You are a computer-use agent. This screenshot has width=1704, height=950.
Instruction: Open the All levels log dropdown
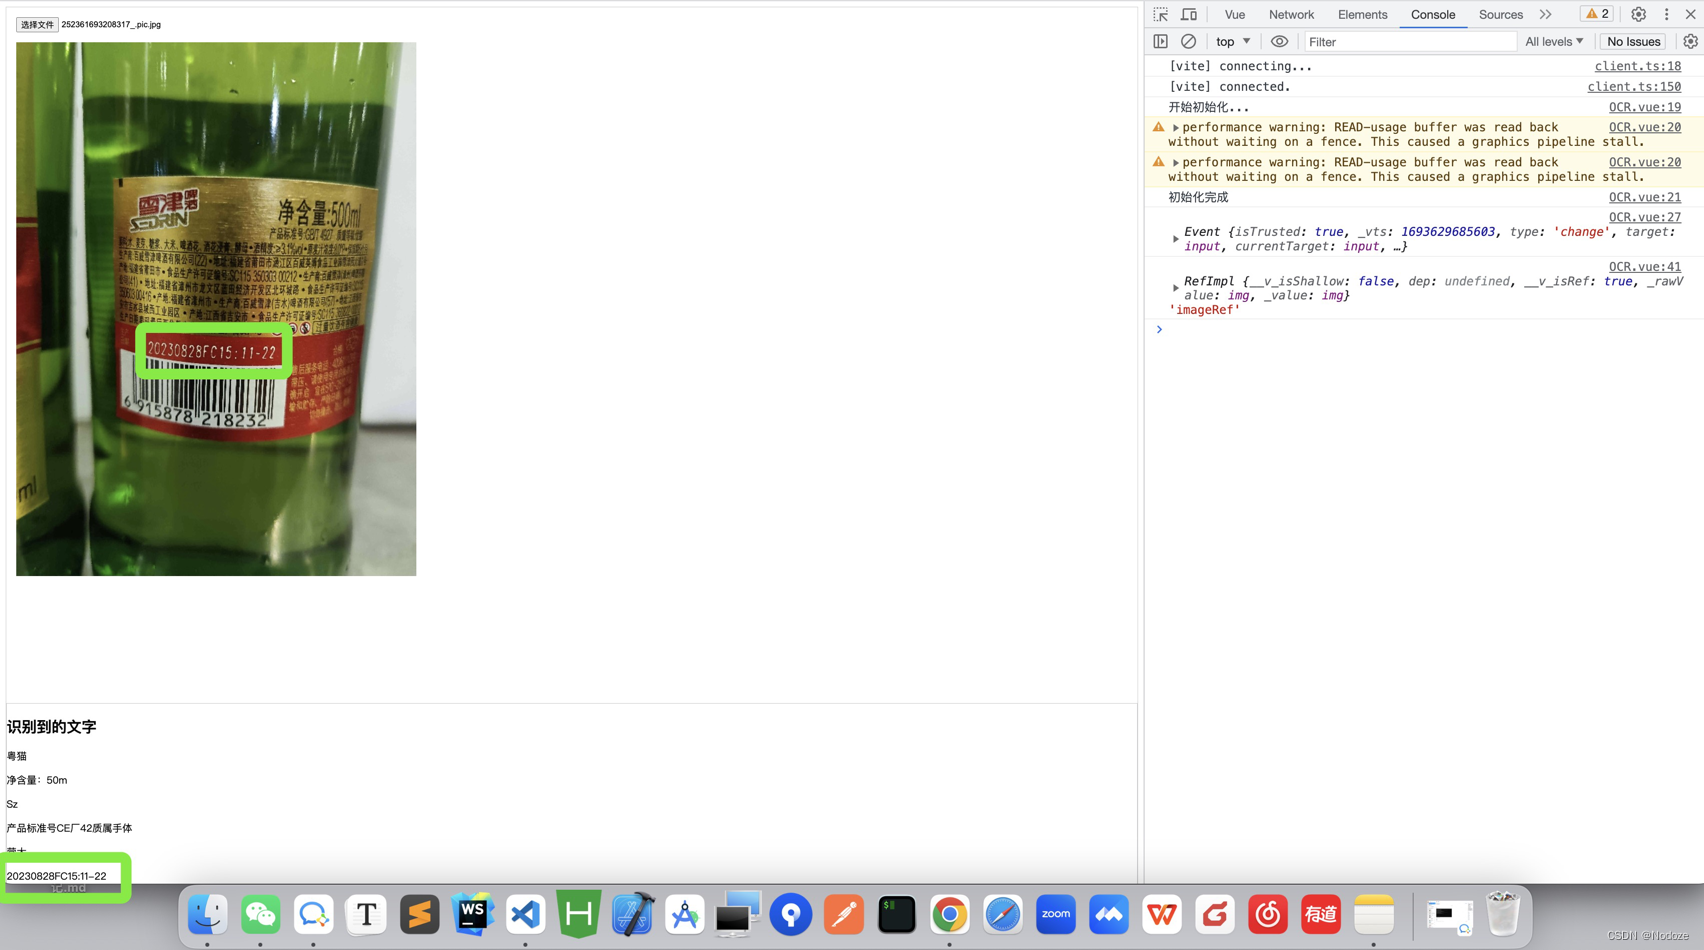point(1554,41)
